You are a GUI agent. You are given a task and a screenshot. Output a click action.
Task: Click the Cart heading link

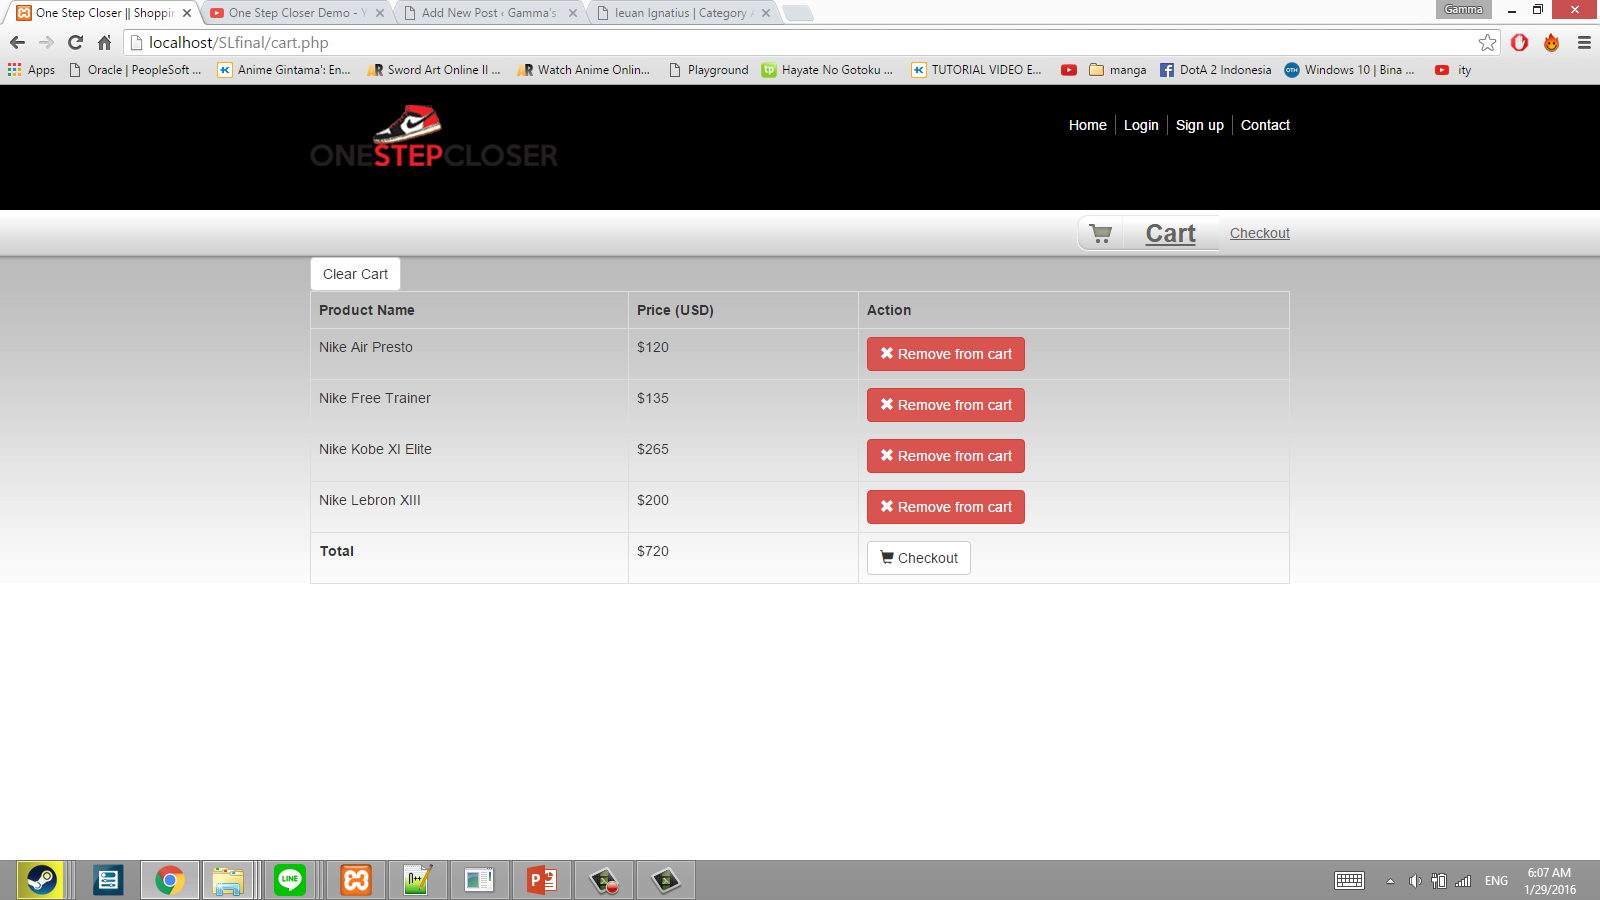1170,233
